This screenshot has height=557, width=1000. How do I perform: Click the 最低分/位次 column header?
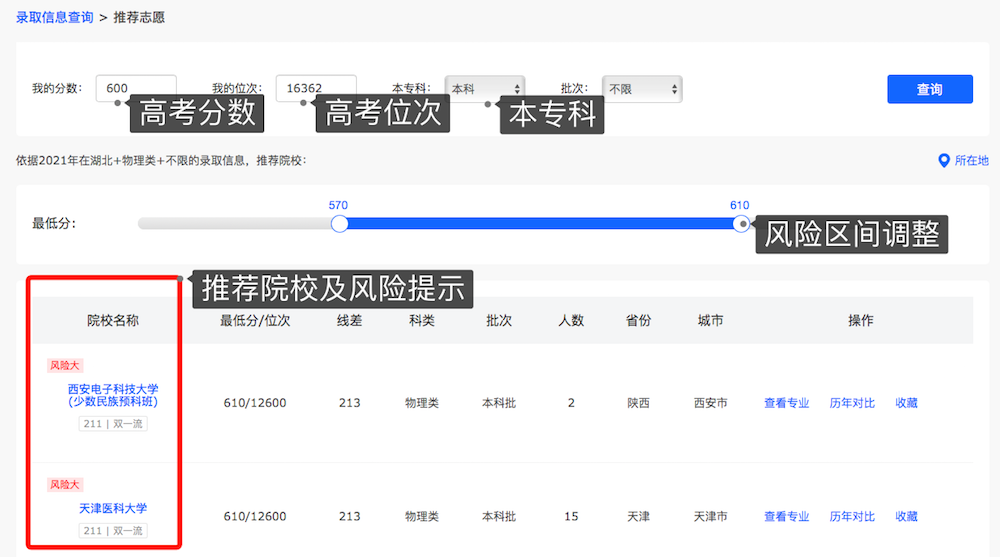tap(255, 321)
